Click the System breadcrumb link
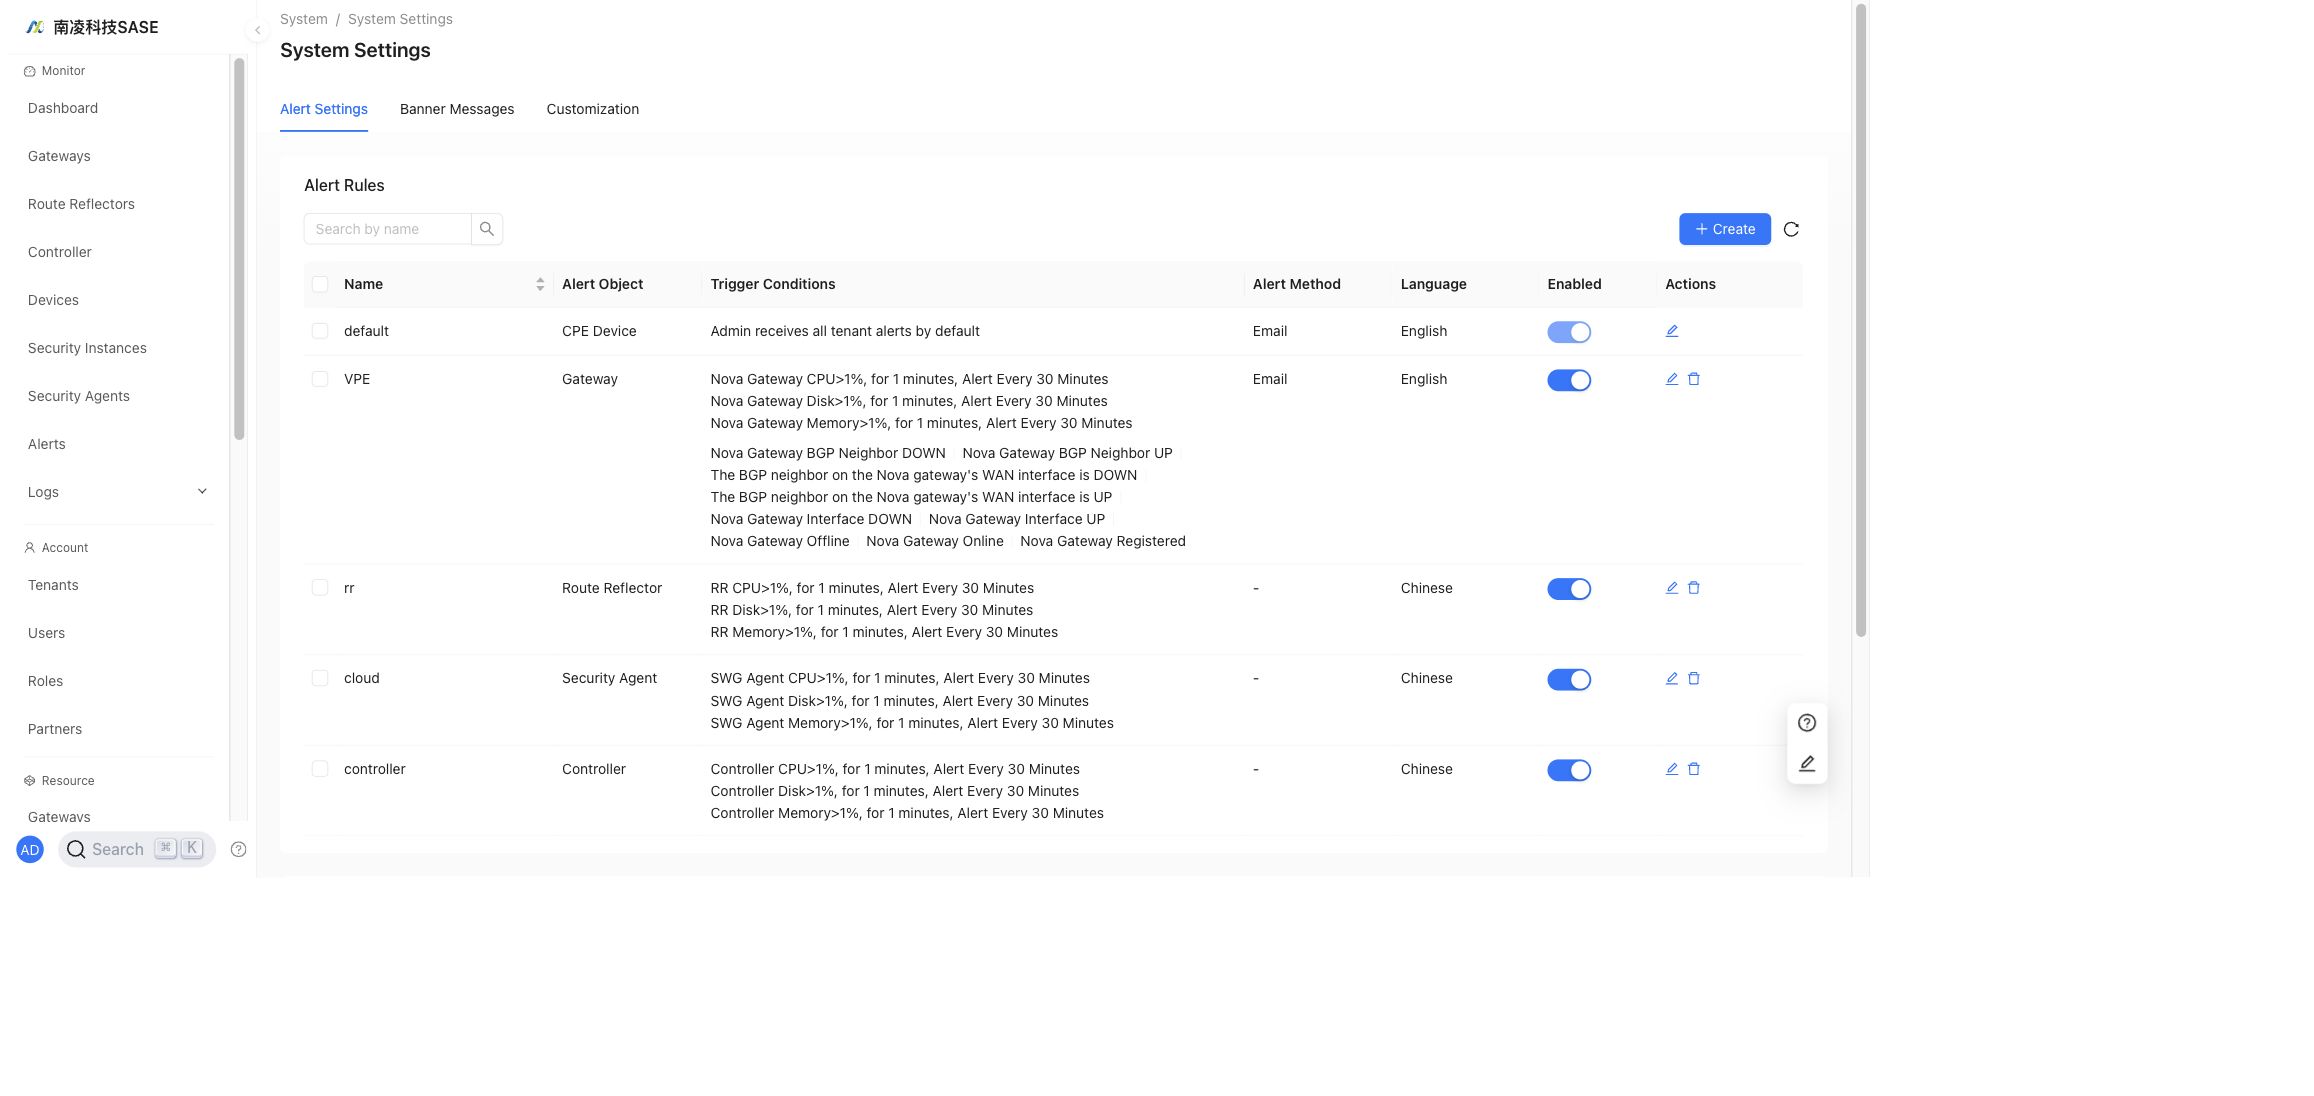This screenshot has height=1096, width=2314. pyautogui.click(x=303, y=19)
